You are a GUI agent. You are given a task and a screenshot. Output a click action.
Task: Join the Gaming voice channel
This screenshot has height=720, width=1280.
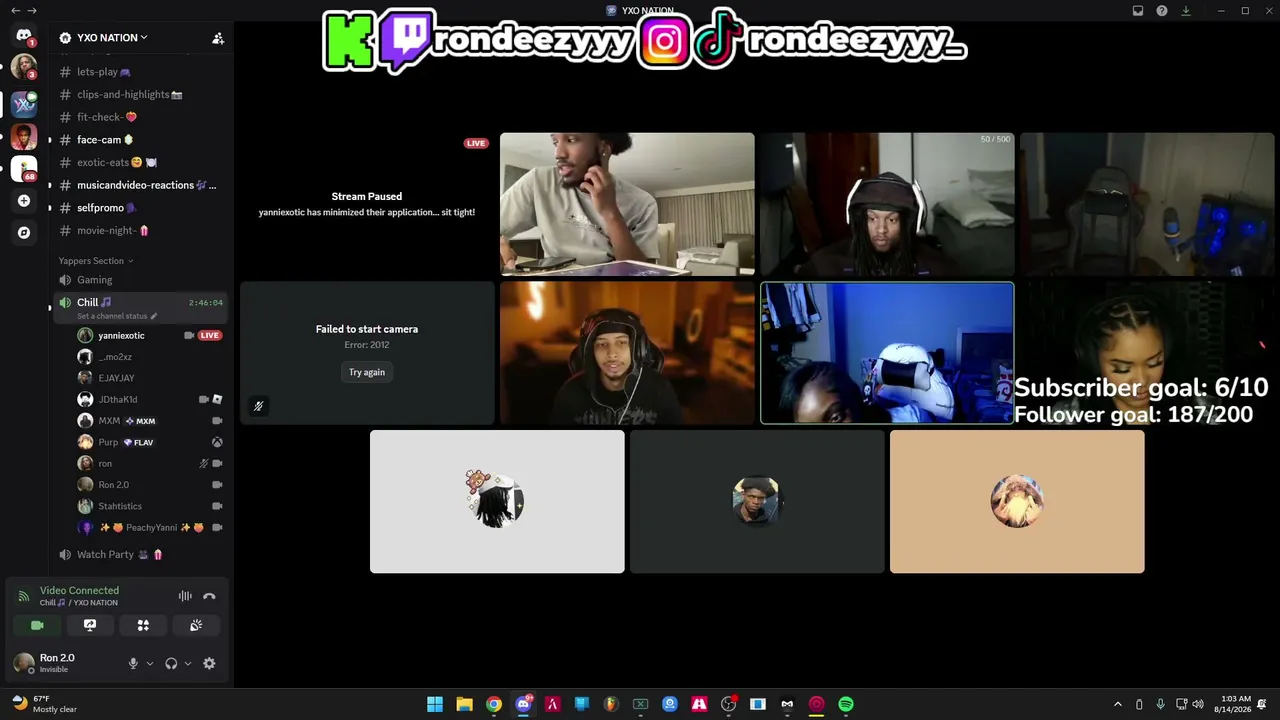(140, 280)
